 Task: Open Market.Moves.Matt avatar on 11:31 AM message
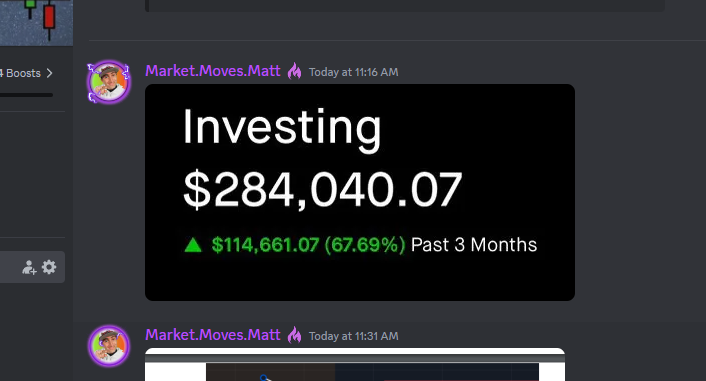[109, 346]
